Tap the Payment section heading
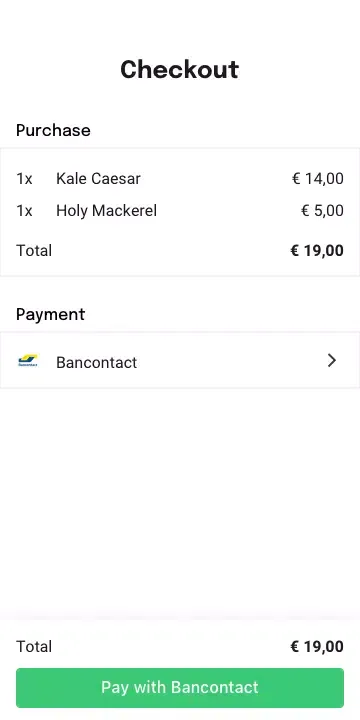This screenshot has width=360, height=720. point(51,315)
